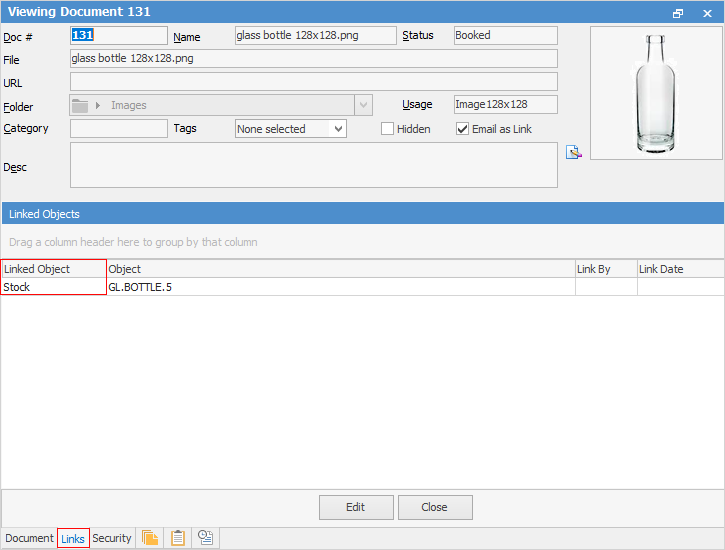Uncheck the Email as Link checkbox
725x550 pixels.
click(x=462, y=129)
